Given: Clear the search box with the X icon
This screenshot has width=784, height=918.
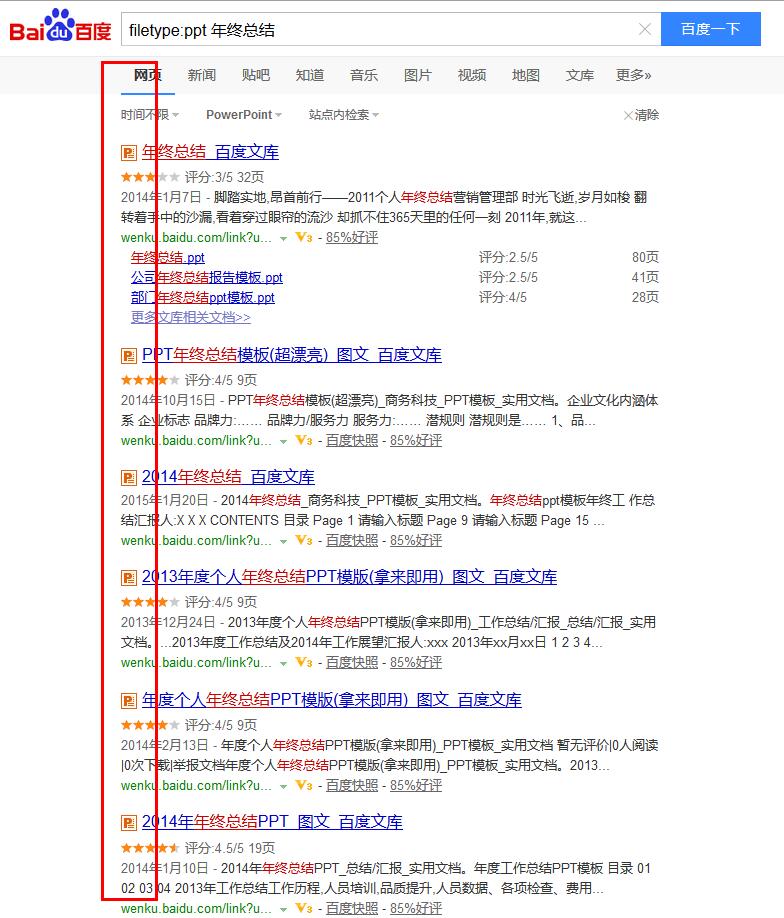Looking at the screenshot, I should [x=645, y=29].
